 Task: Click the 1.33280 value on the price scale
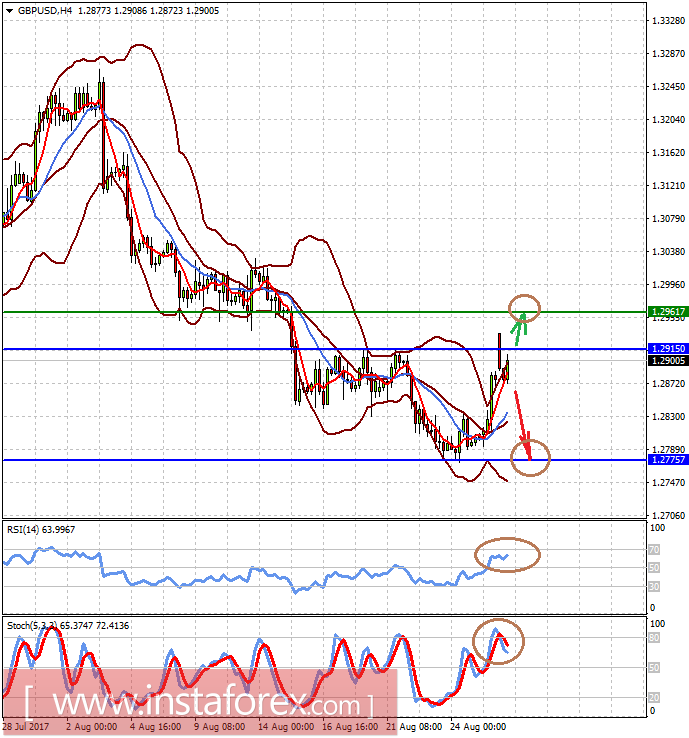click(666, 21)
